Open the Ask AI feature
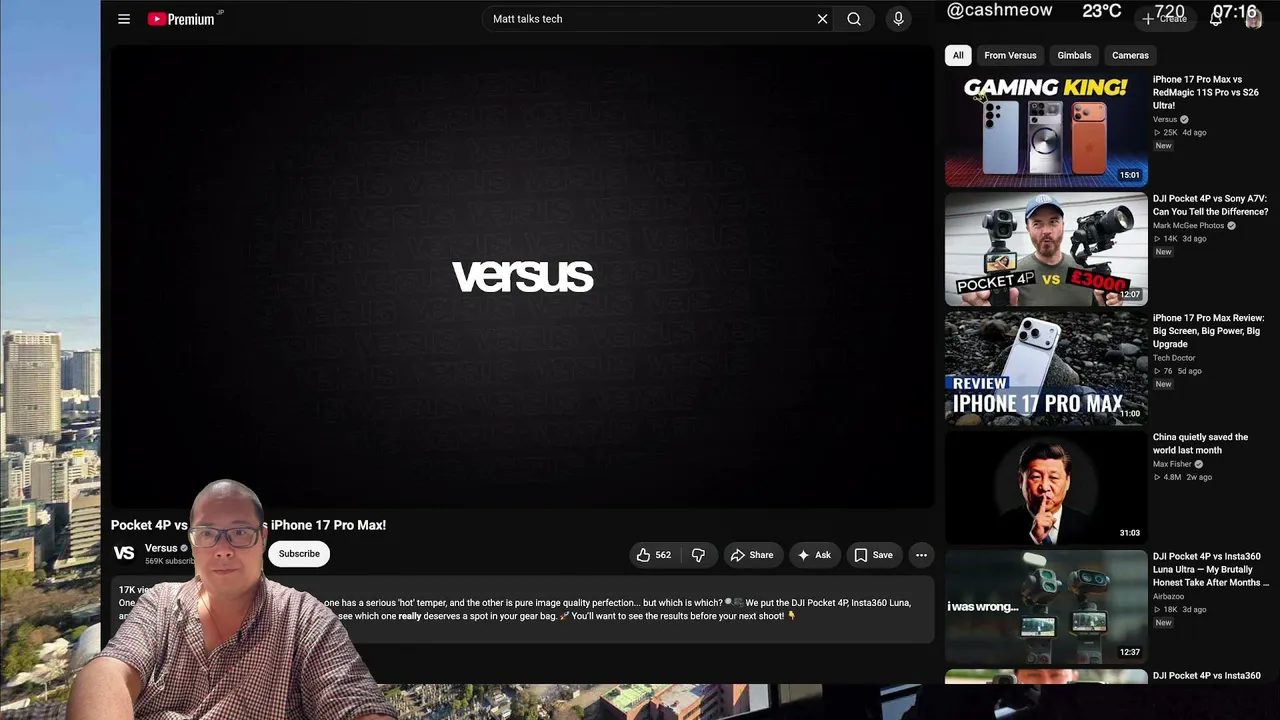The image size is (1280, 720). coord(814,555)
